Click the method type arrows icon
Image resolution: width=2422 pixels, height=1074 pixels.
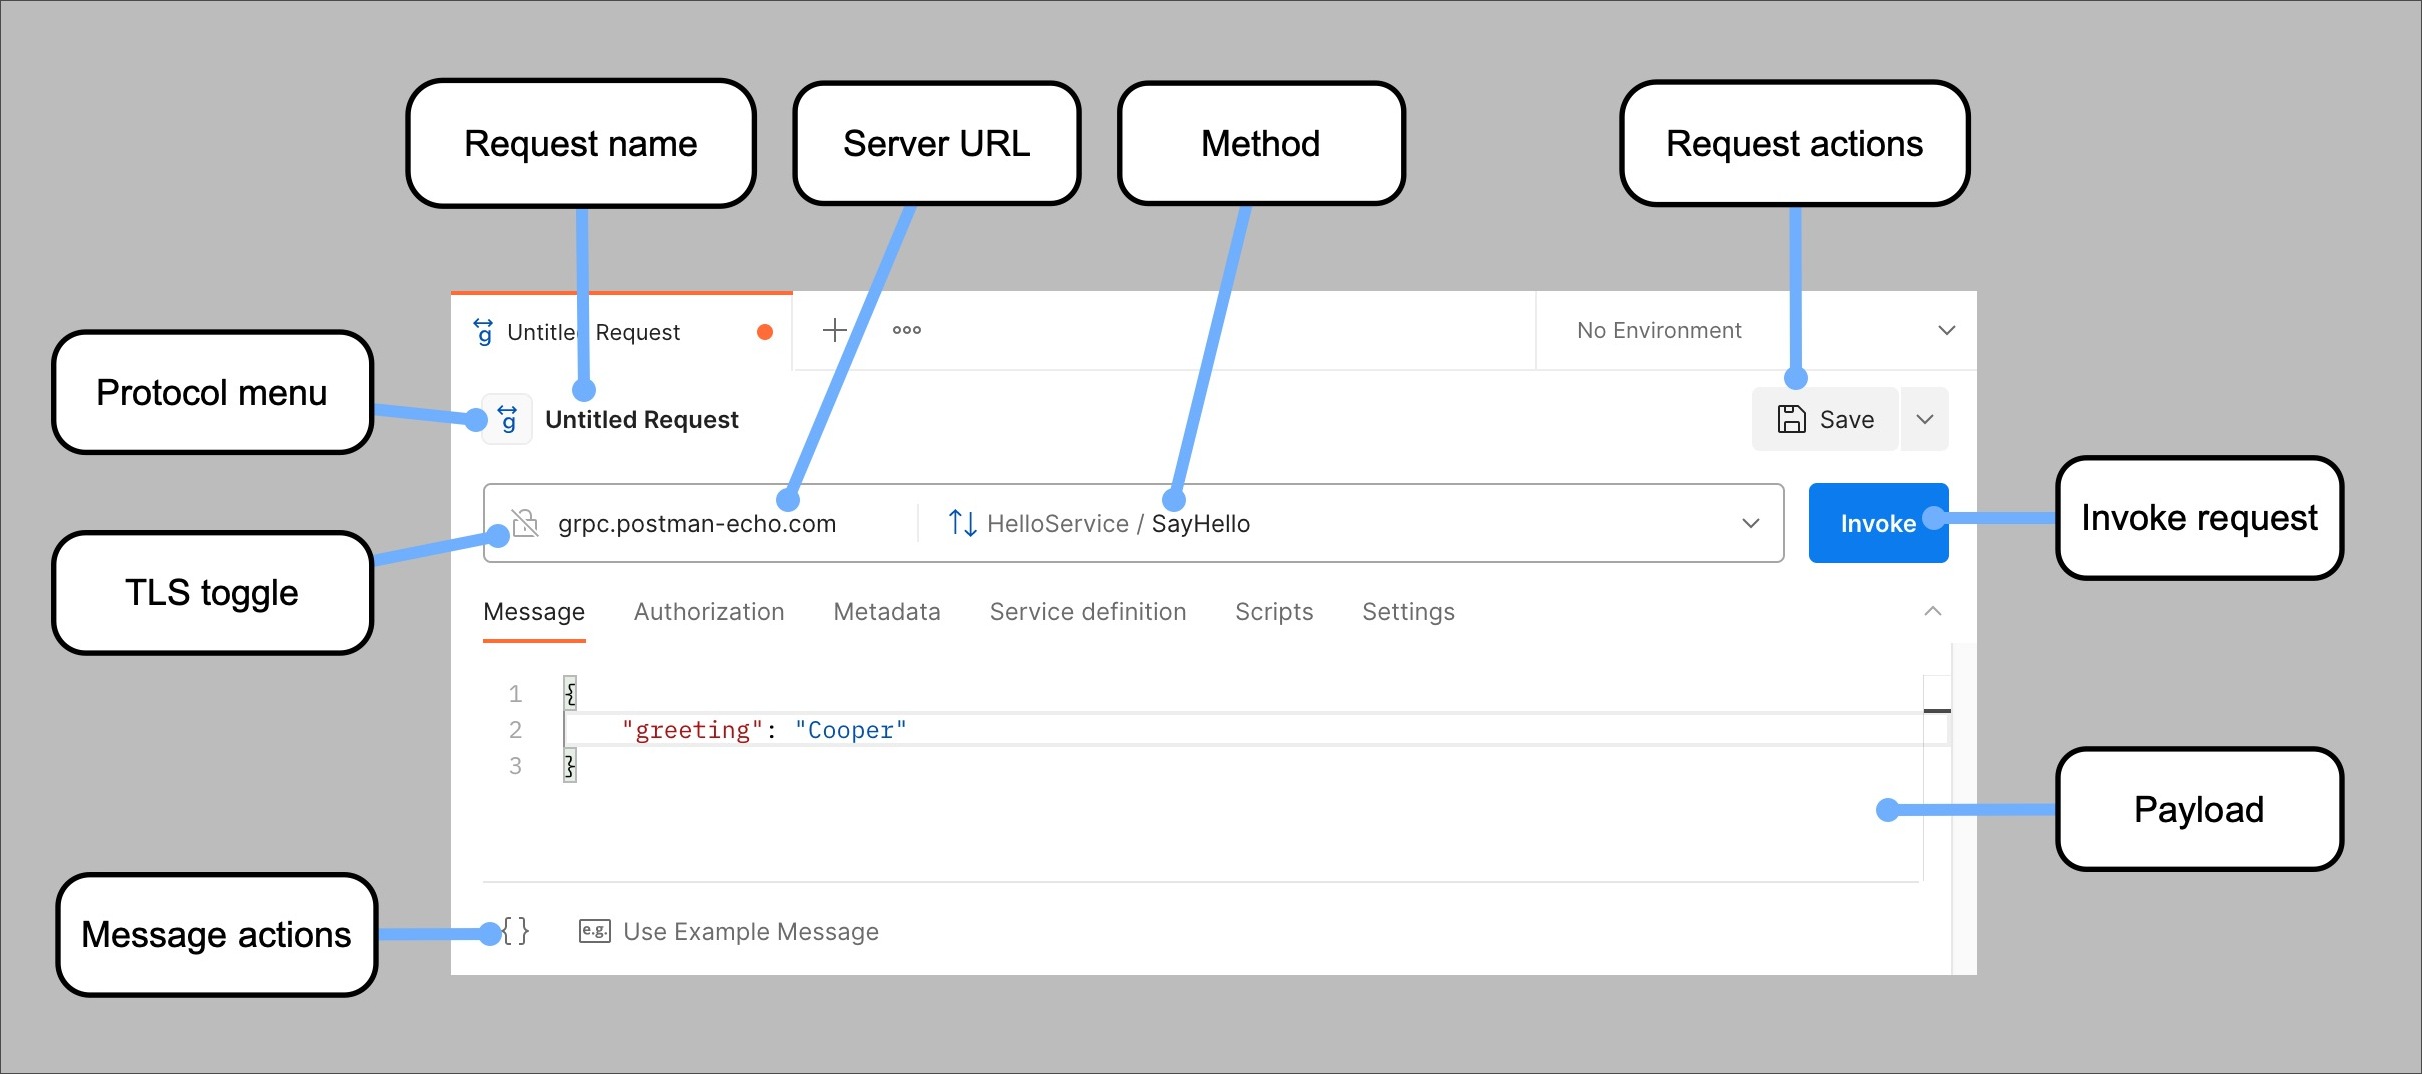[x=962, y=523]
